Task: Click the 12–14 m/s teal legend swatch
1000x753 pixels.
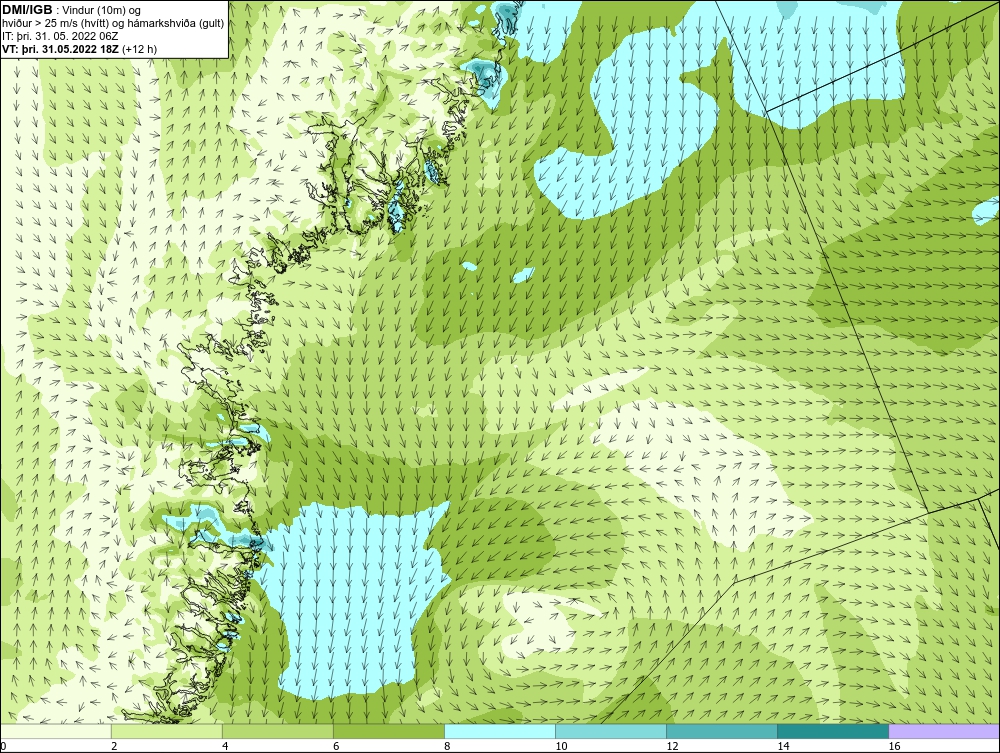Action: (x=722, y=731)
